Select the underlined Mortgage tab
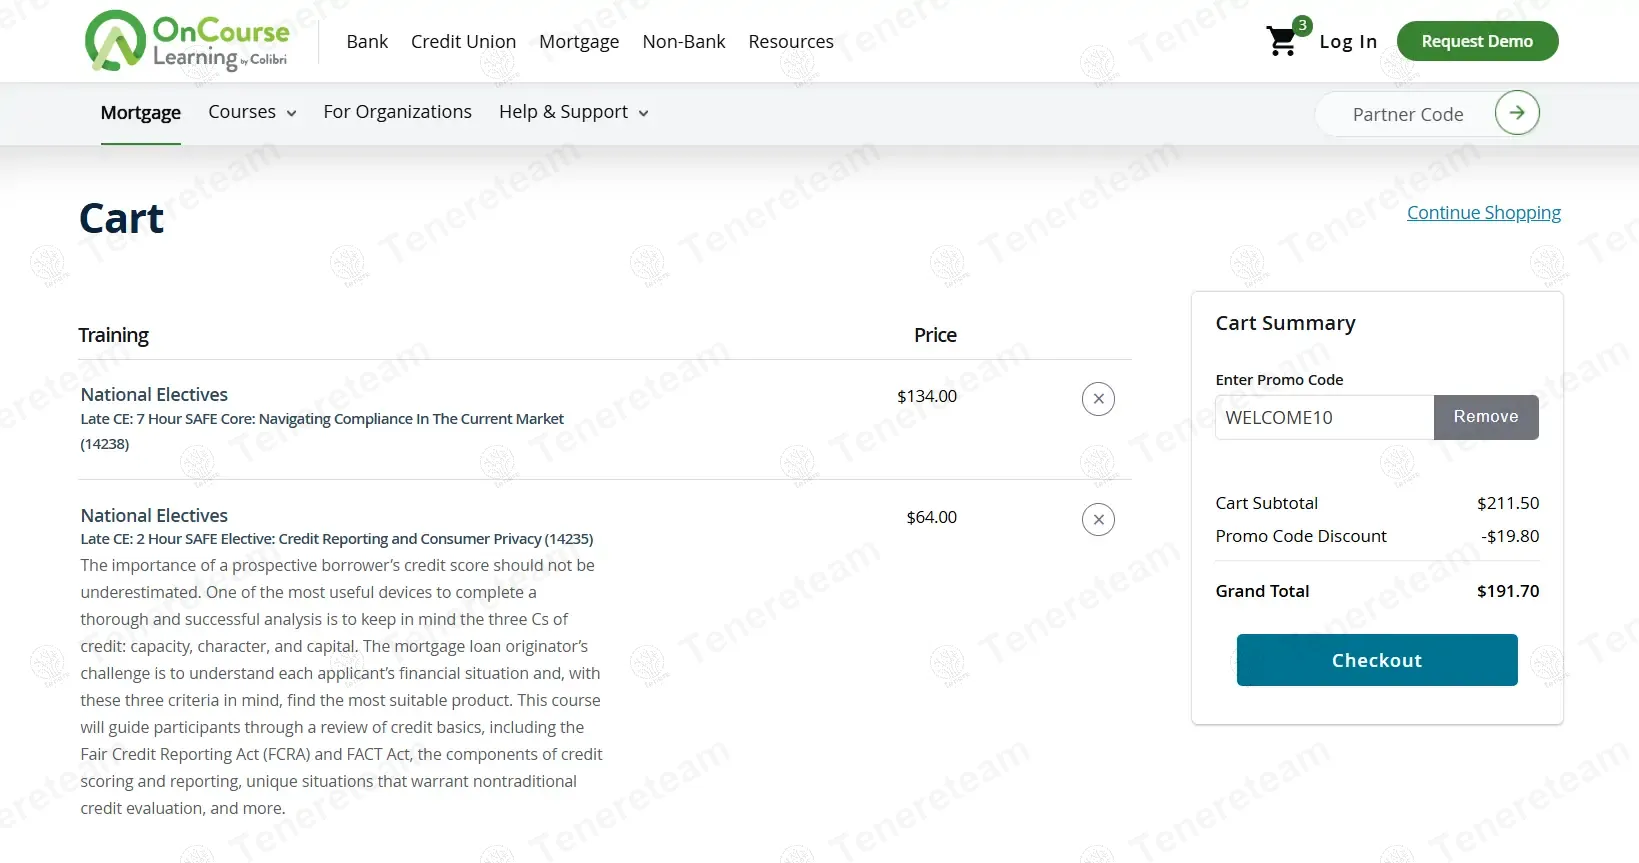Image resolution: width=1639 pixels, height=863 pixels. click(140, 113)
